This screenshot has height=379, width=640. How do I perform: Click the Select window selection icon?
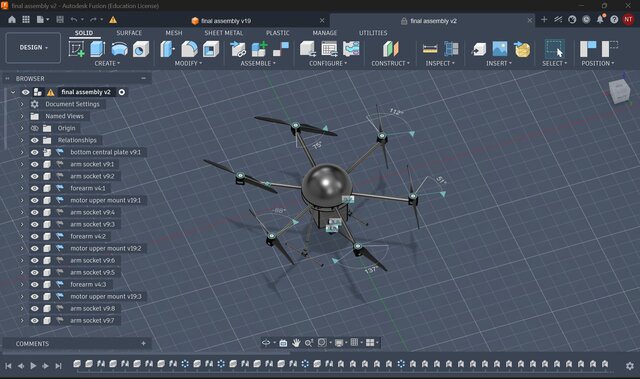pyautogui.click(x=555, y=49)
